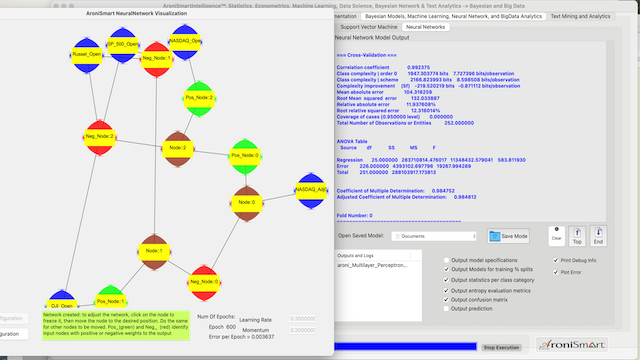
Task: Click Total Number of Observations line
Action: coord(405,123)
